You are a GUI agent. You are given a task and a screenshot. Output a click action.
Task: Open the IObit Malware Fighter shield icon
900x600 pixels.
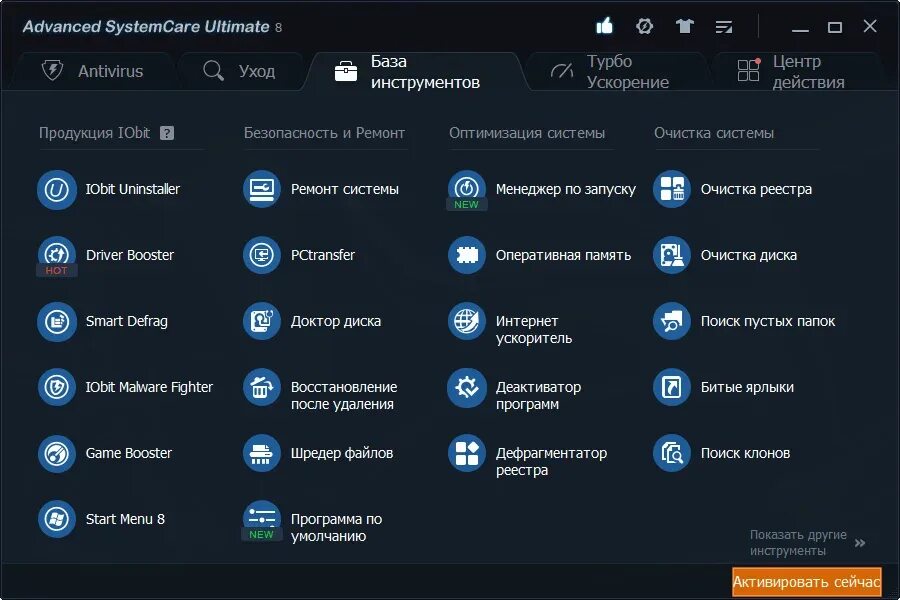(x=57, y=388)
